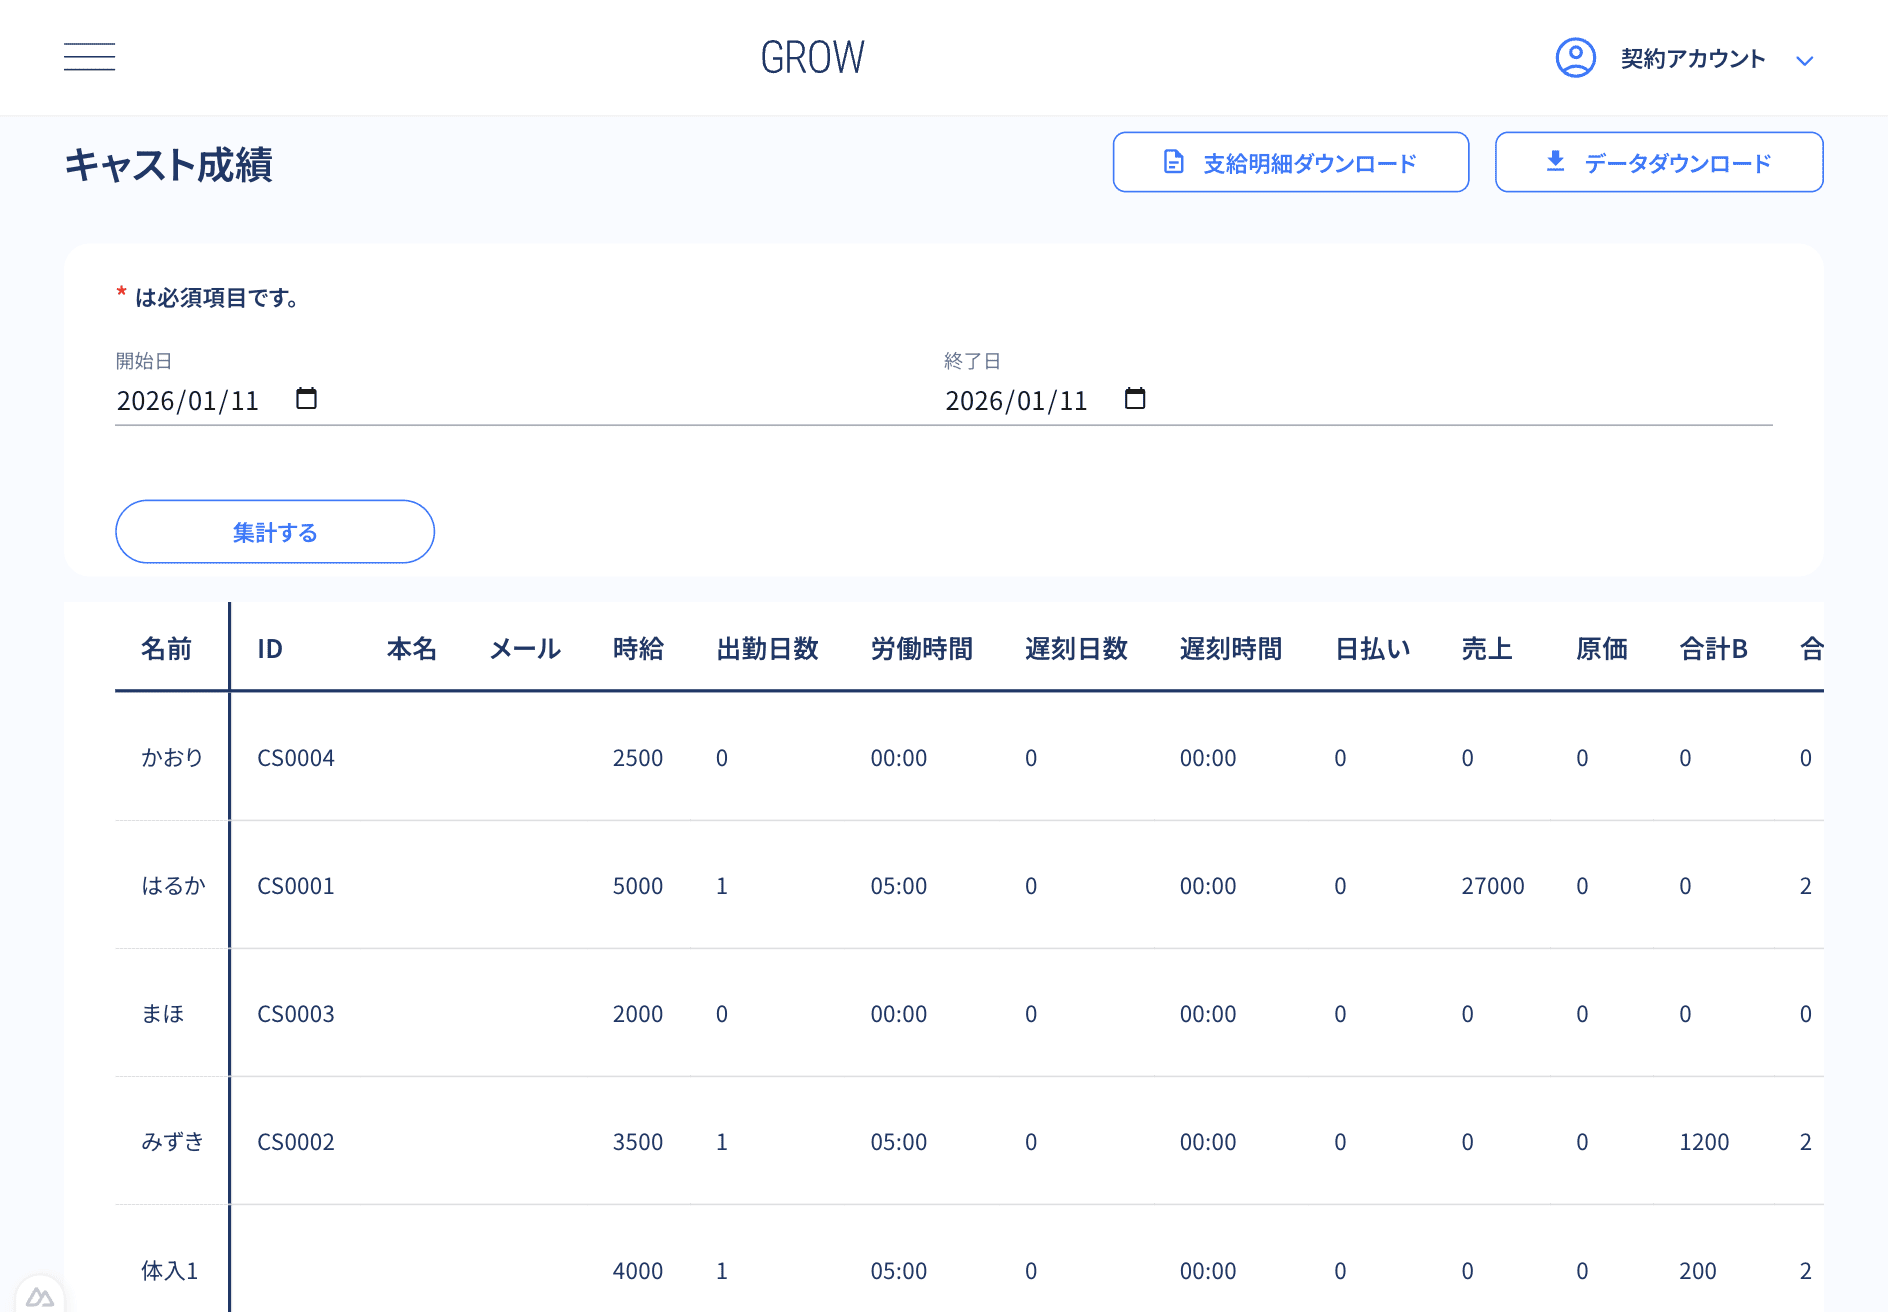Open the 契約アカウント account menu

point(1692,59)
